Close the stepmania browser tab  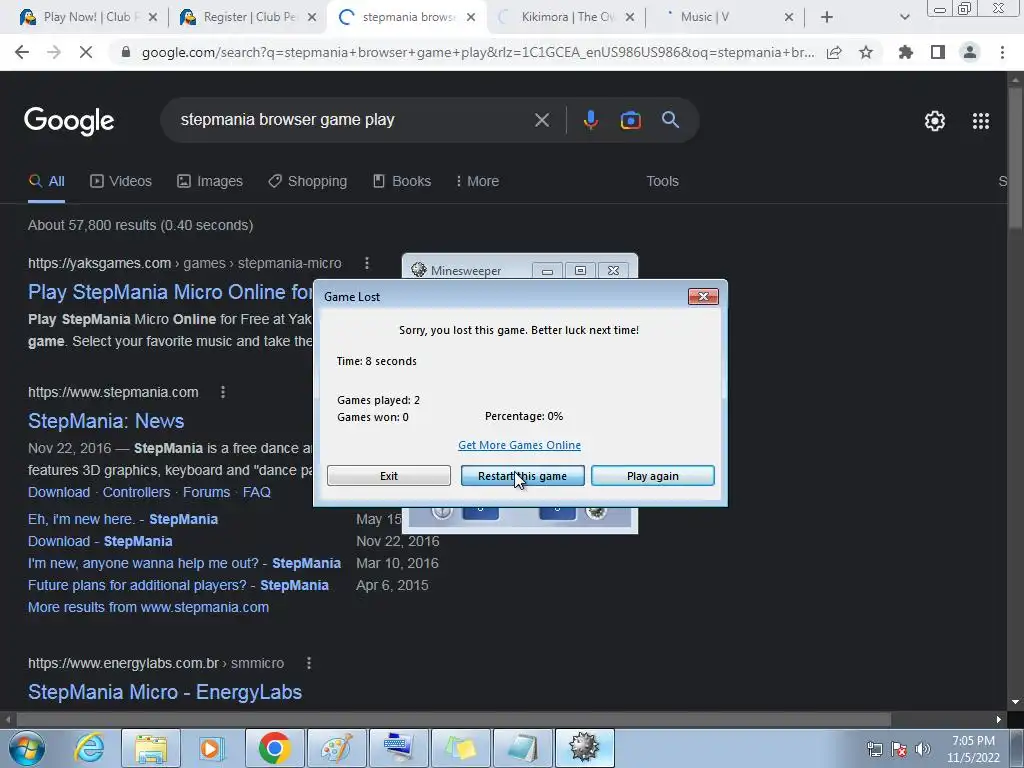471,17
